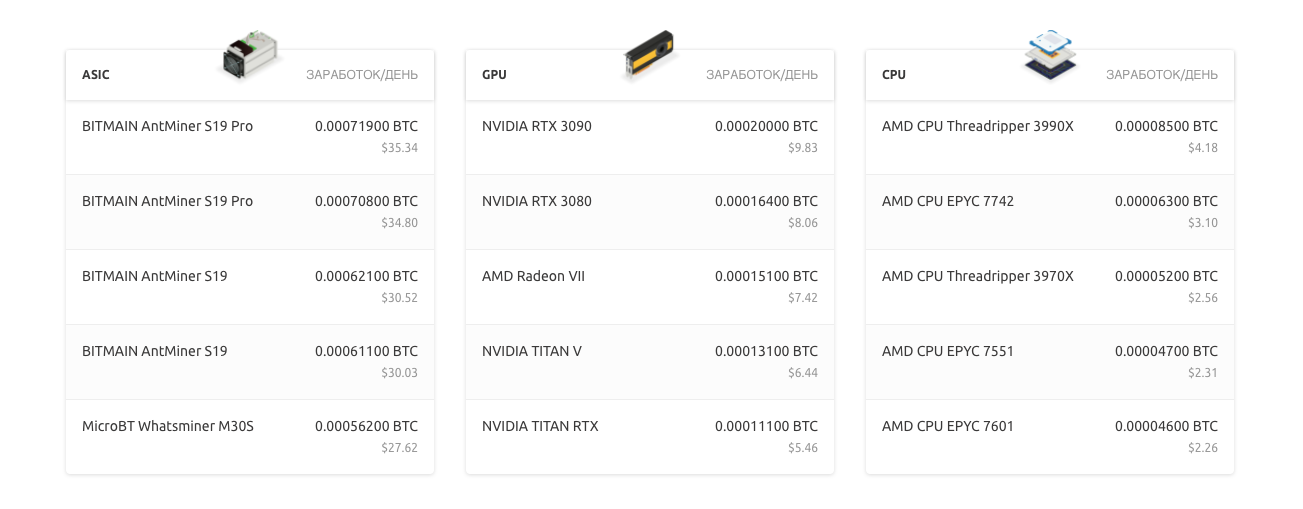1303x509 pixels.
Task: Click the CPU processor chip icon
Action: point(1050,55)
